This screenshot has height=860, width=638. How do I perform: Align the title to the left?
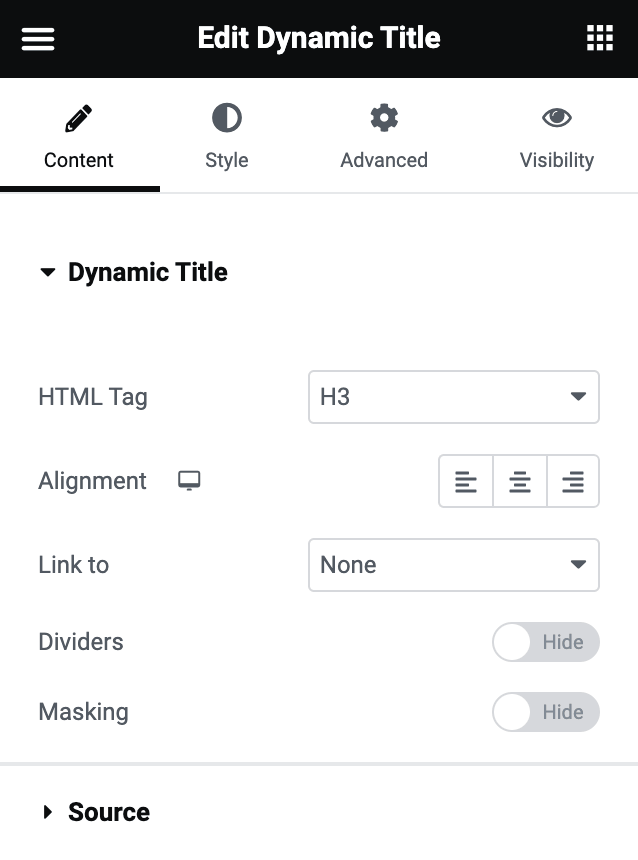[x=466, y=482]
